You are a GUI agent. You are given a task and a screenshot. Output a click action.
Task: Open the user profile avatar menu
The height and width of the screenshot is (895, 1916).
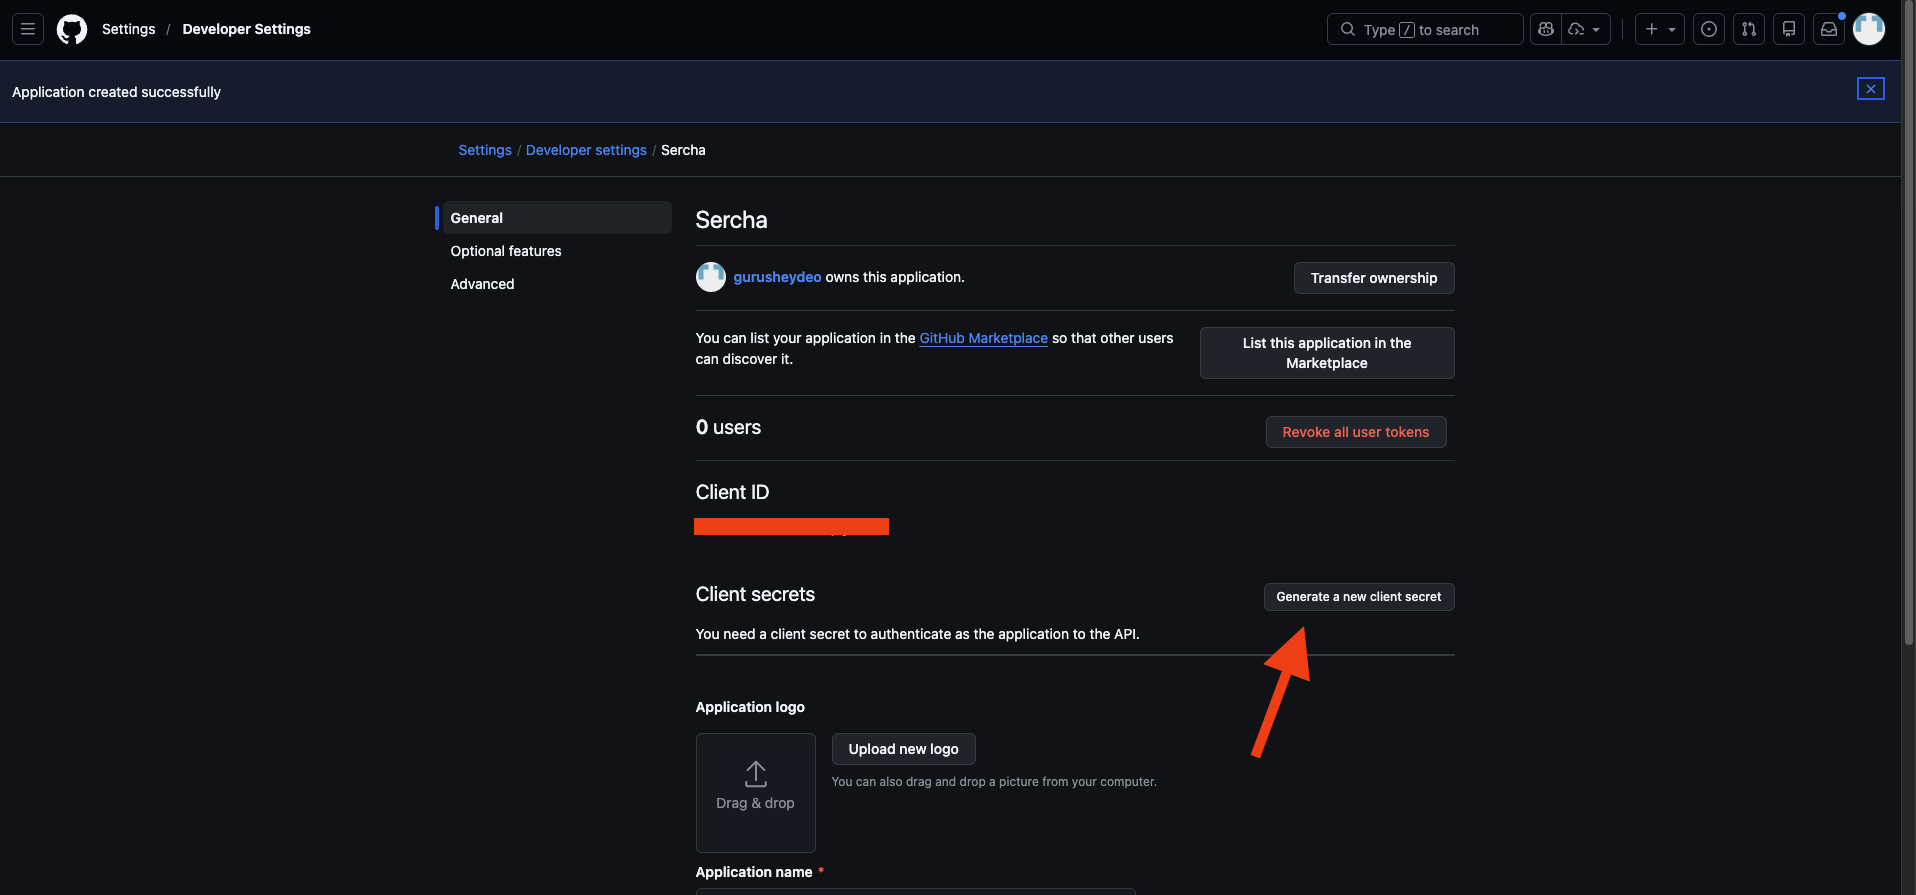click(x=1869, y=29)
